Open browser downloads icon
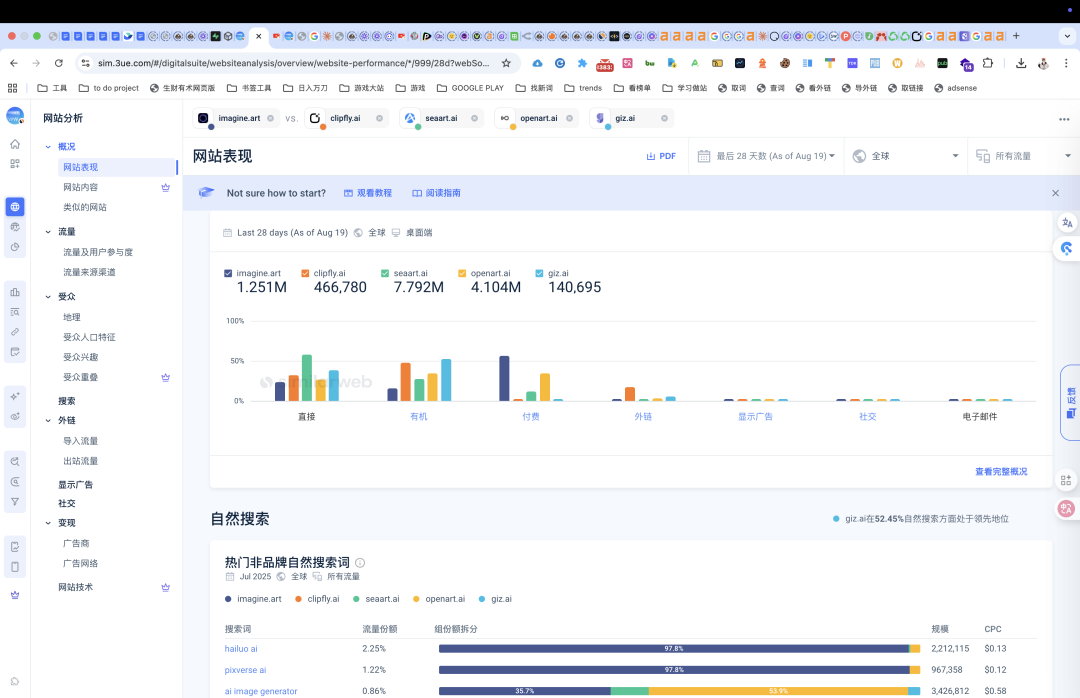Image resolution: width=1080 pixels, height=698 pixels. pos(1021,63)
